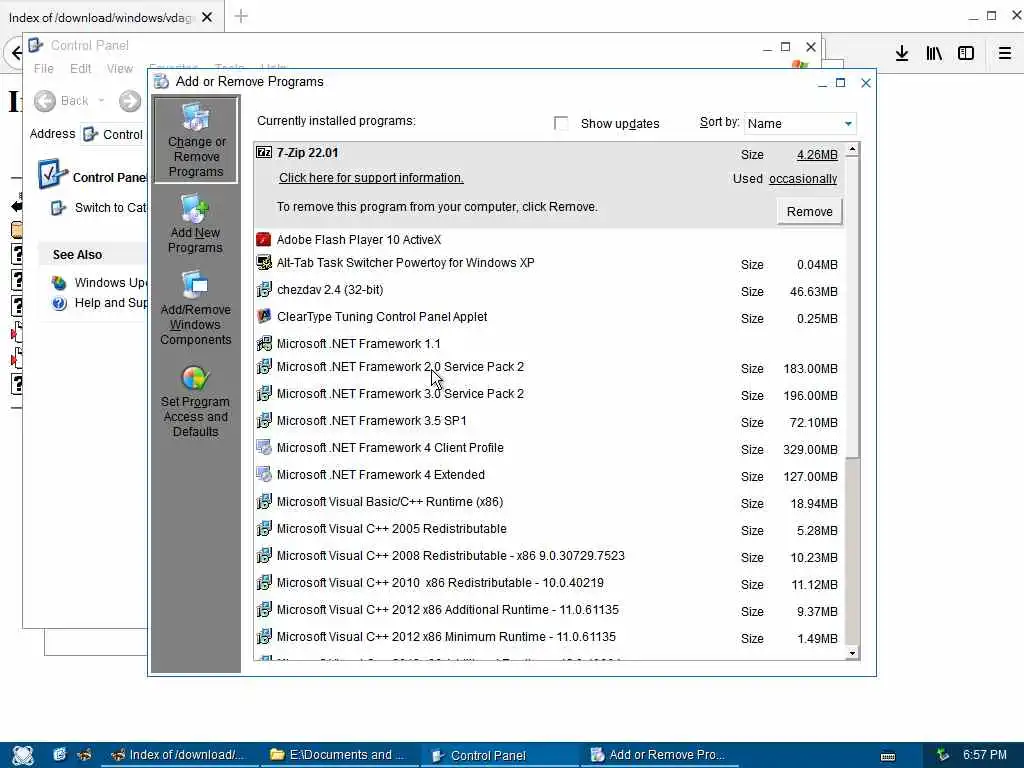Screen dimensions: 1024x768
Task: Click the .NET Framework 4 Extended icon
Action: pos(264,475)
